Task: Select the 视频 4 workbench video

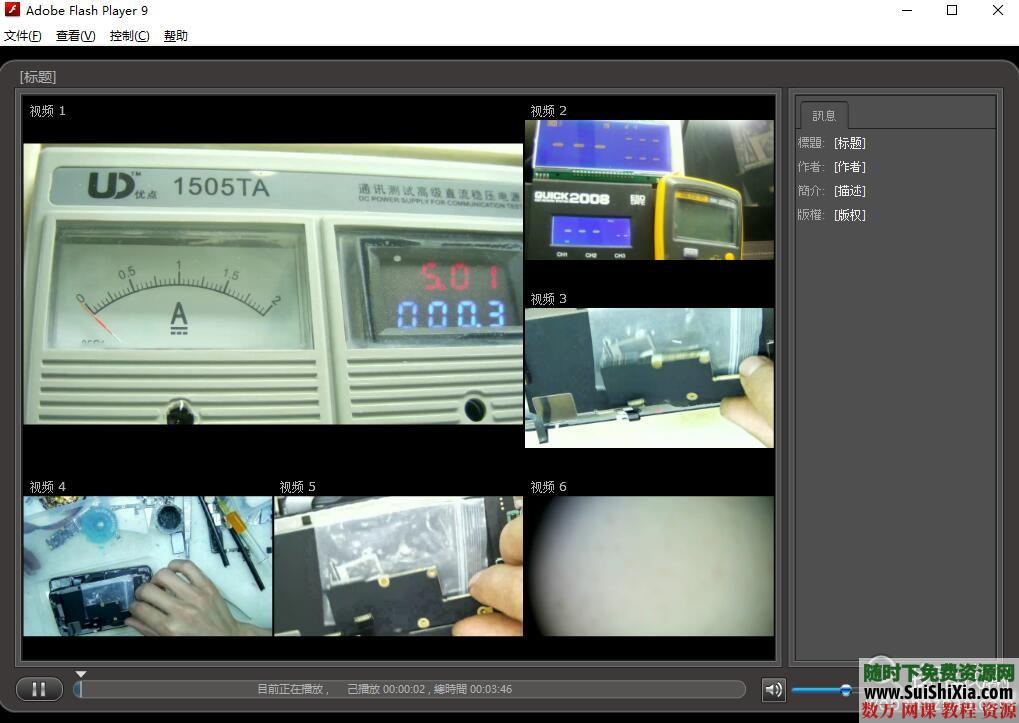Action: (148, 566)
